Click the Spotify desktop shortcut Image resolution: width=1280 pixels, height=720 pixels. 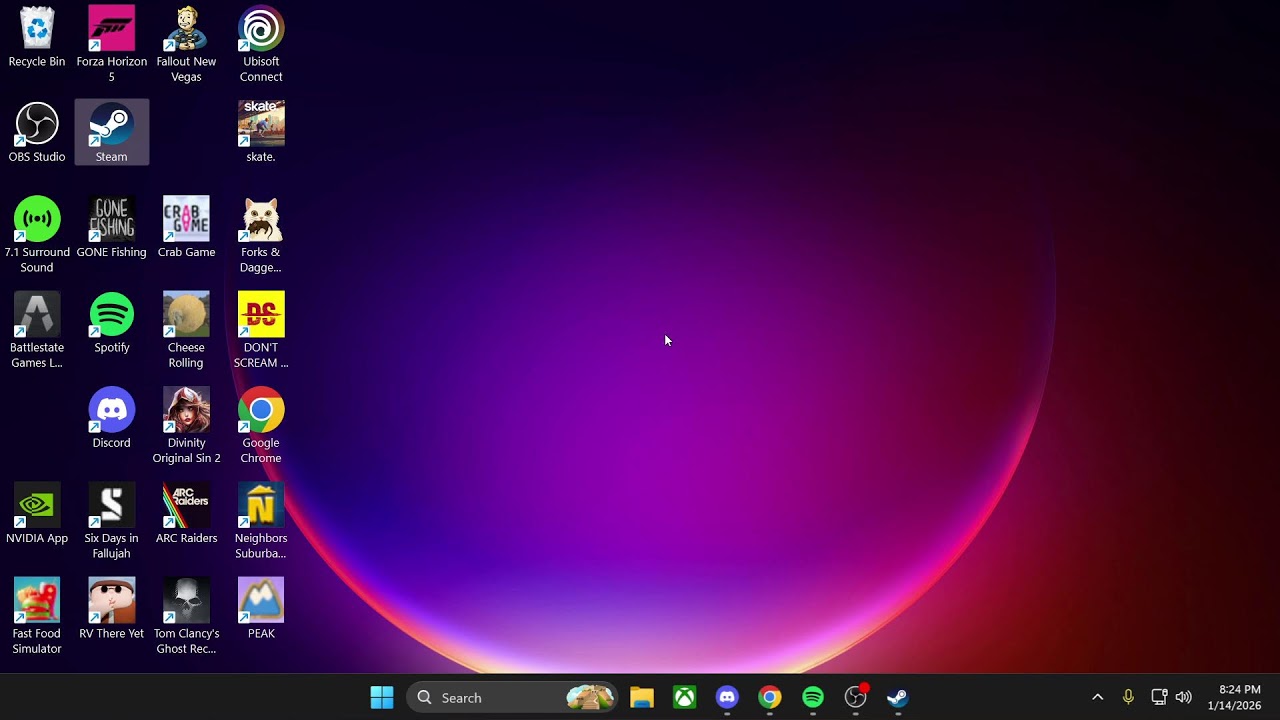(111, 323)
